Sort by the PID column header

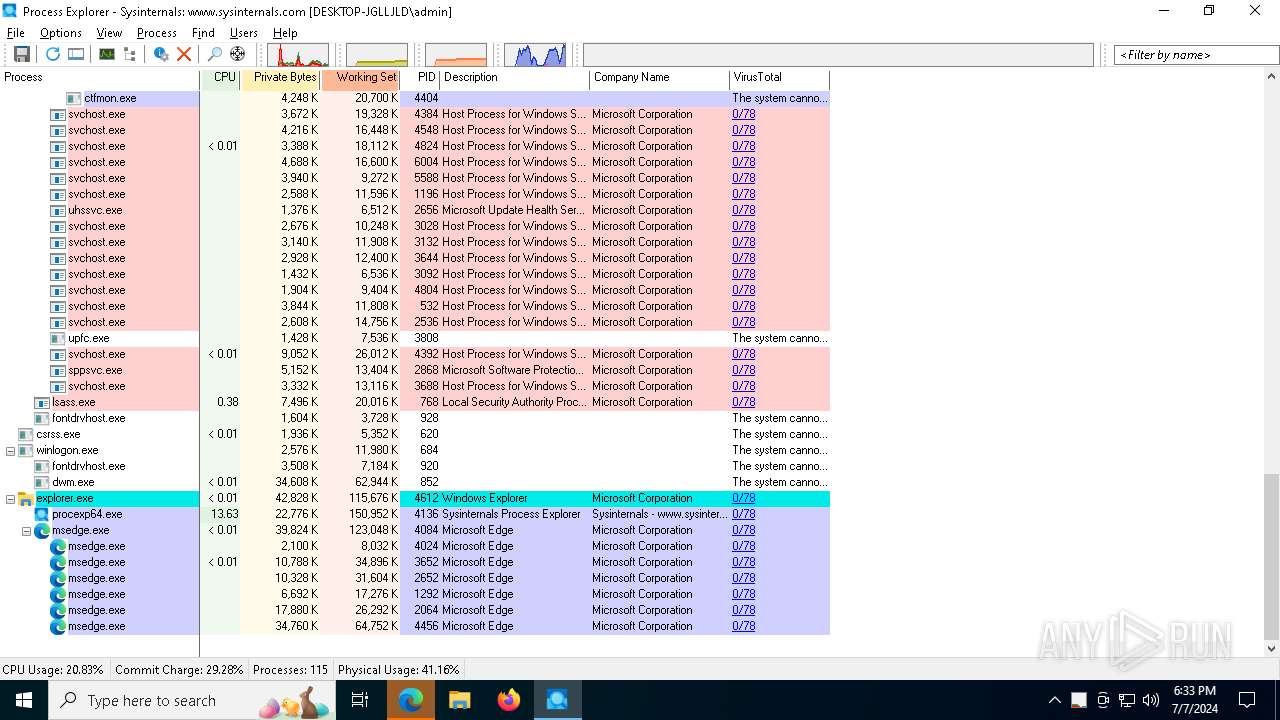coord(420,78)
